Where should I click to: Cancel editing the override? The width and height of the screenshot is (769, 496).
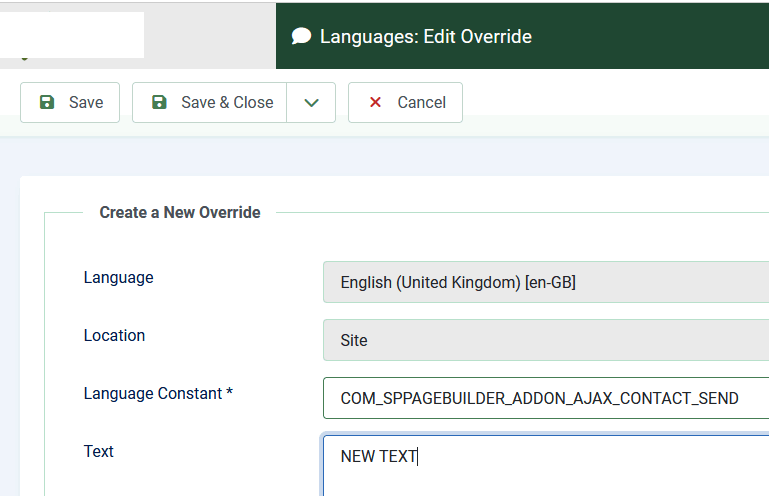click(405, 102)
